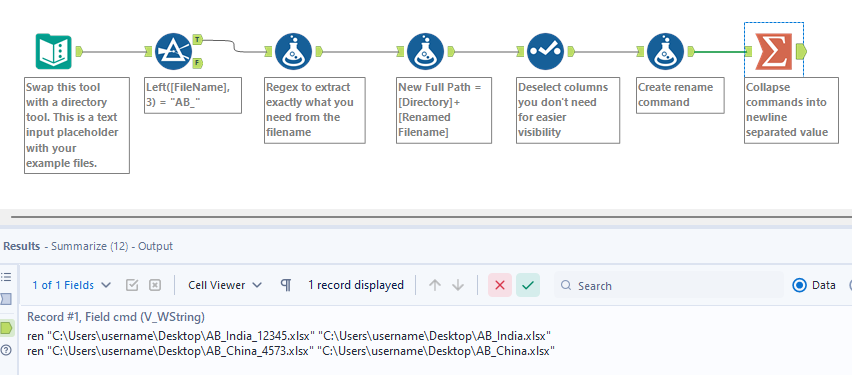
Task: Click 'Collapse commands into newline' annotation
Action: (792, 110)
